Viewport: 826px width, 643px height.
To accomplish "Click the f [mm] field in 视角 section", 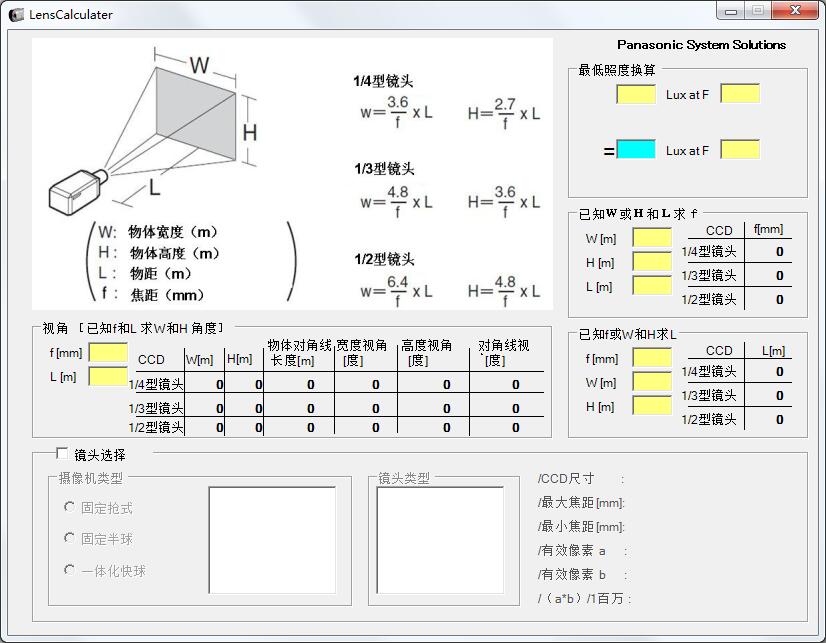I will 108,352.
